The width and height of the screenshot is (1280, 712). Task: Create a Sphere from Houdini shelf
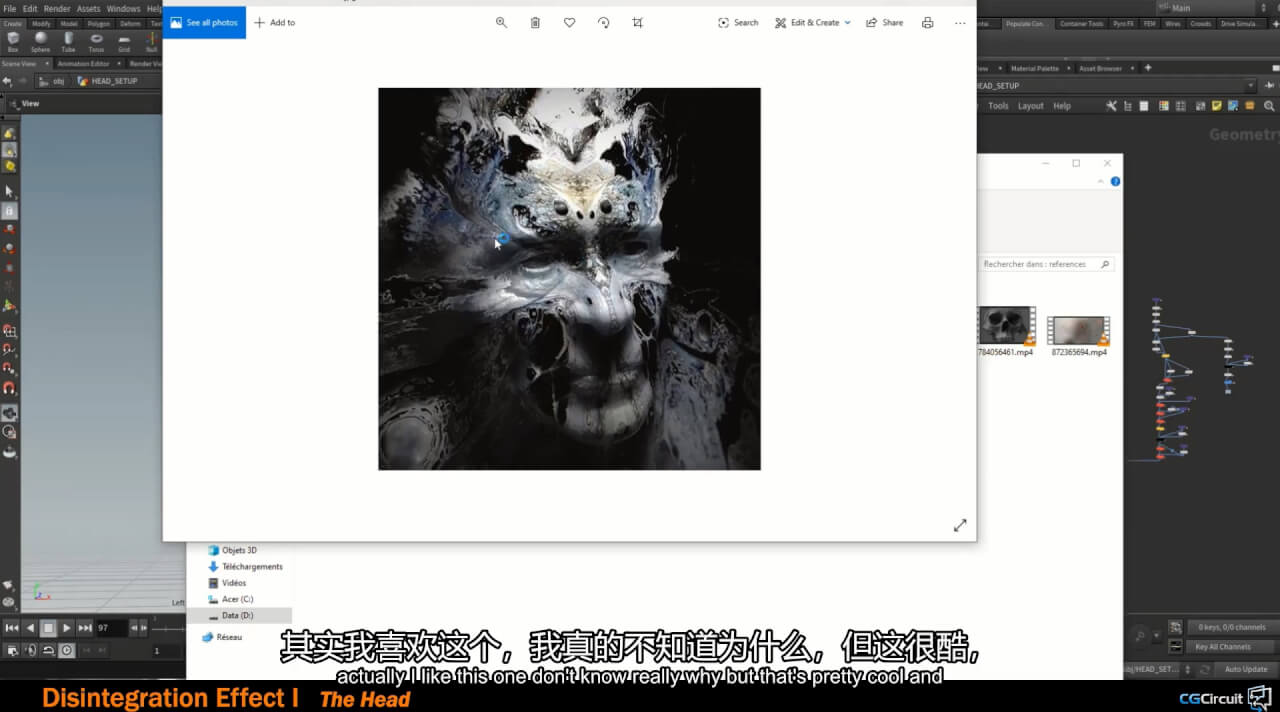point(41,41)
